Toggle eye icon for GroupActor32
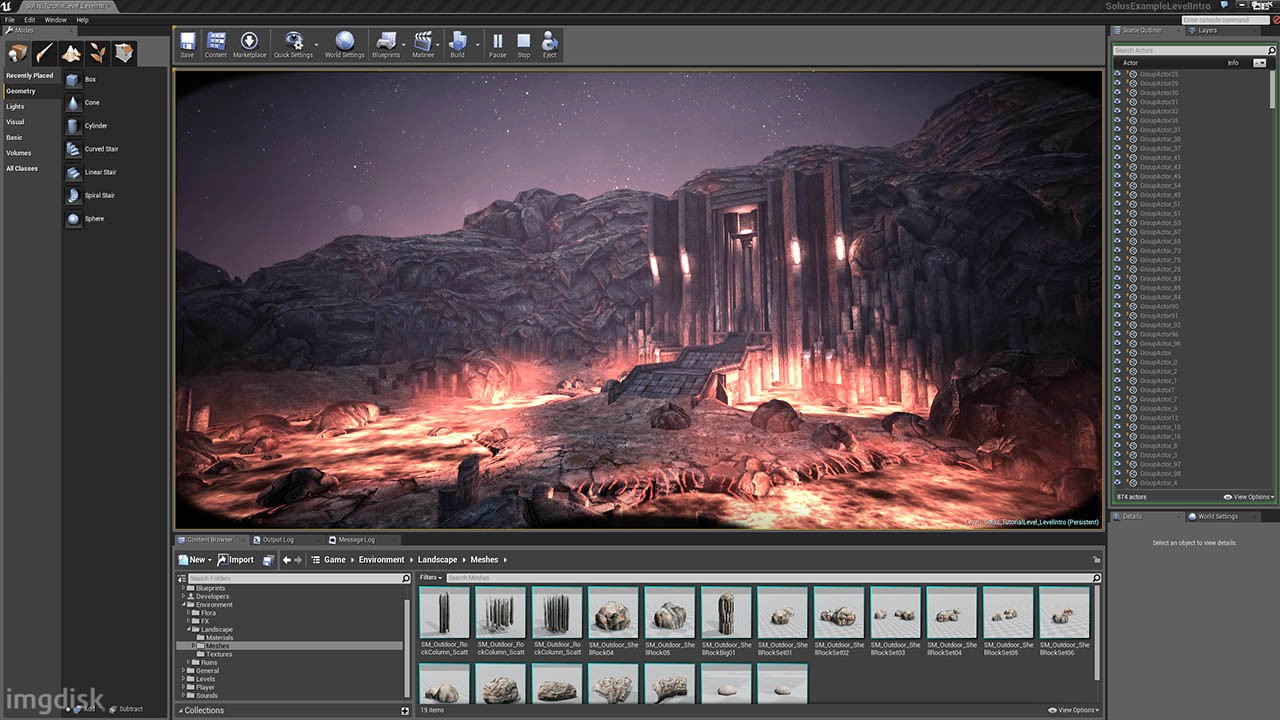This screenshot has width=1280, height=720. (1118, 111)
